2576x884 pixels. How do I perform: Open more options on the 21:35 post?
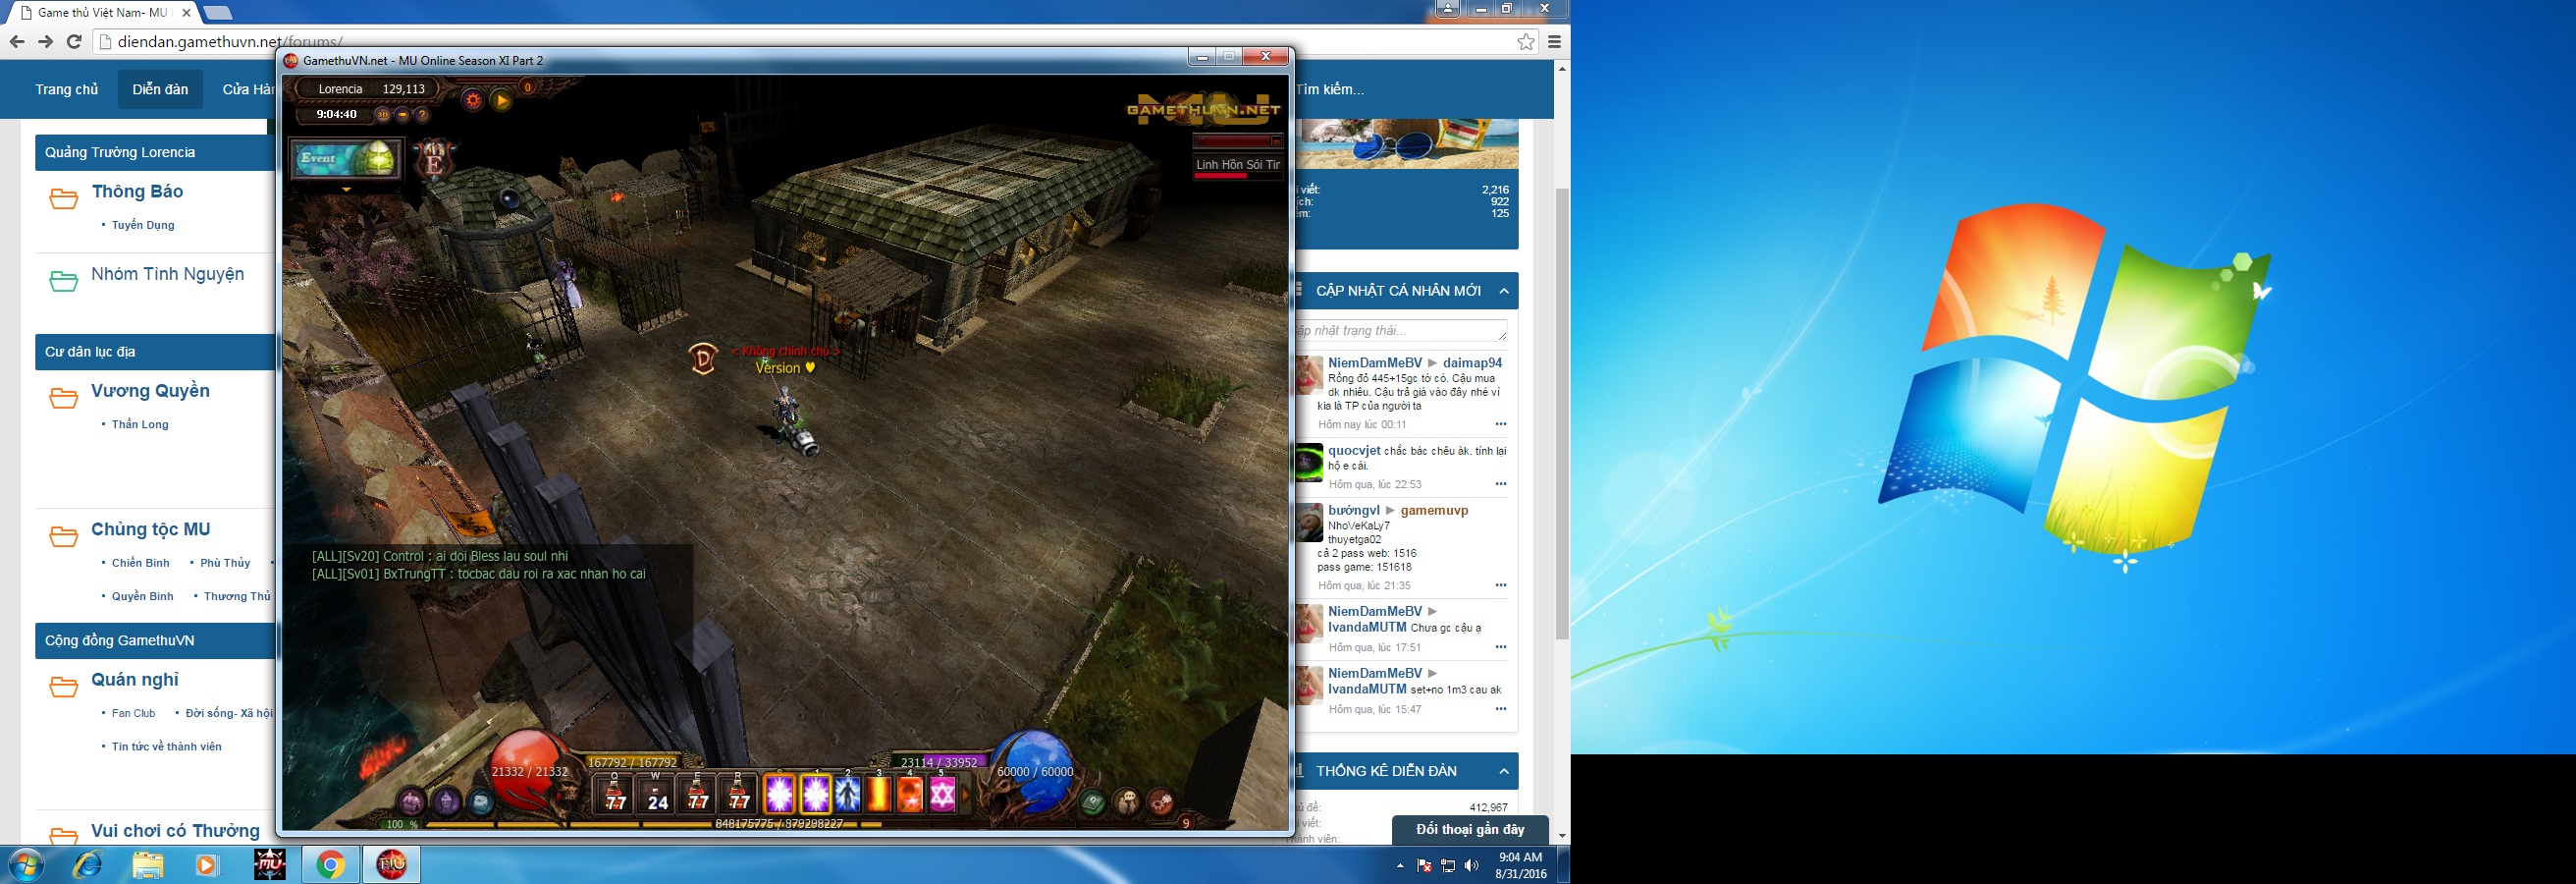[x=1501, y=585]
